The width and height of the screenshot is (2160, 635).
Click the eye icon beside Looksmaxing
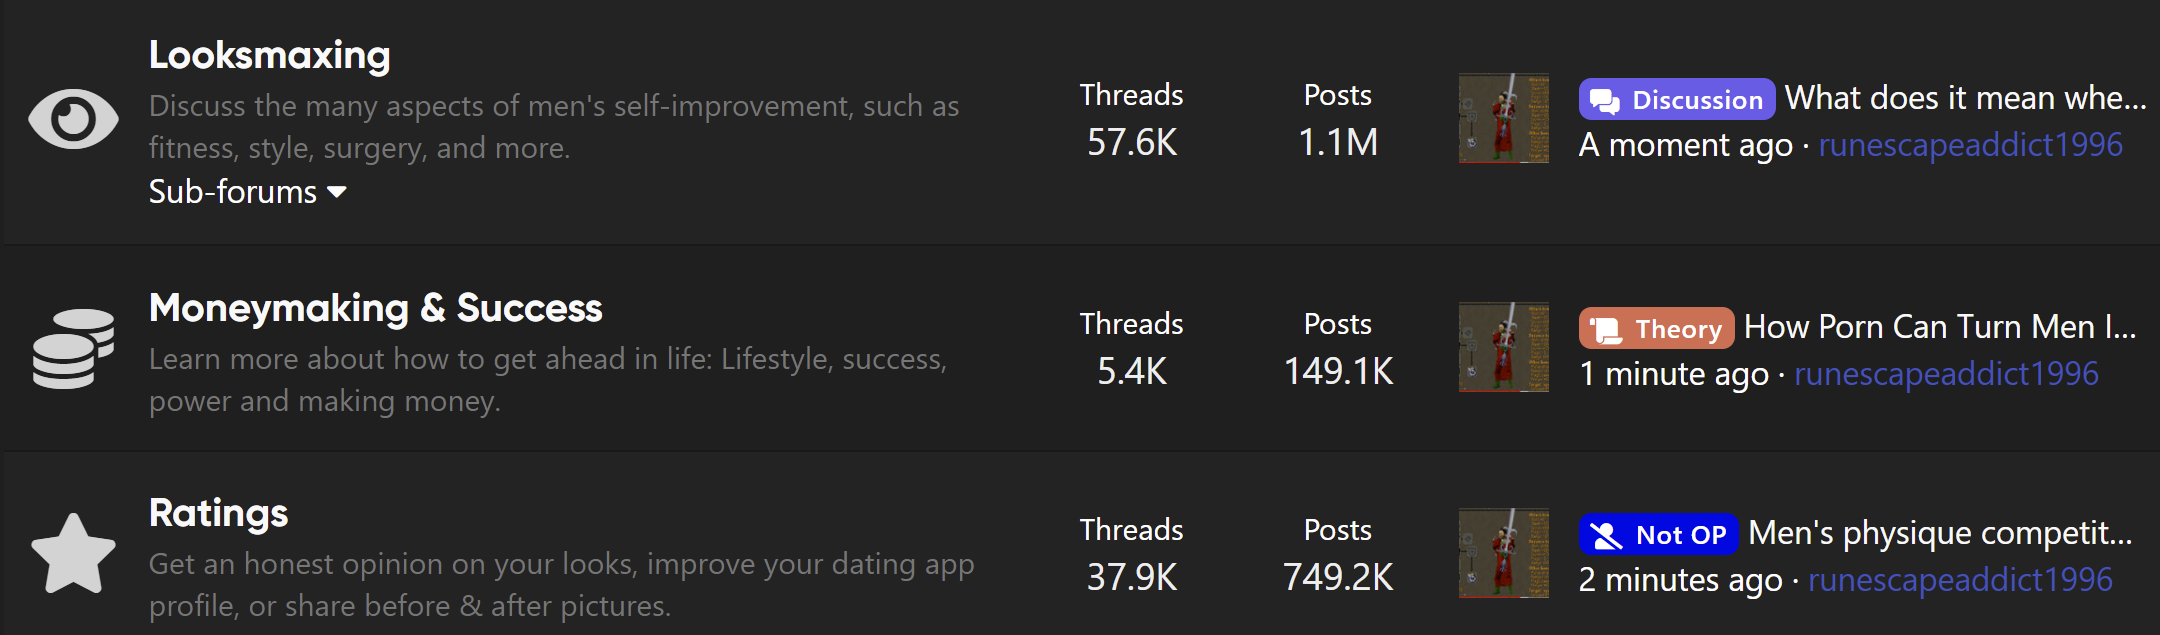[x=73, y=119]
